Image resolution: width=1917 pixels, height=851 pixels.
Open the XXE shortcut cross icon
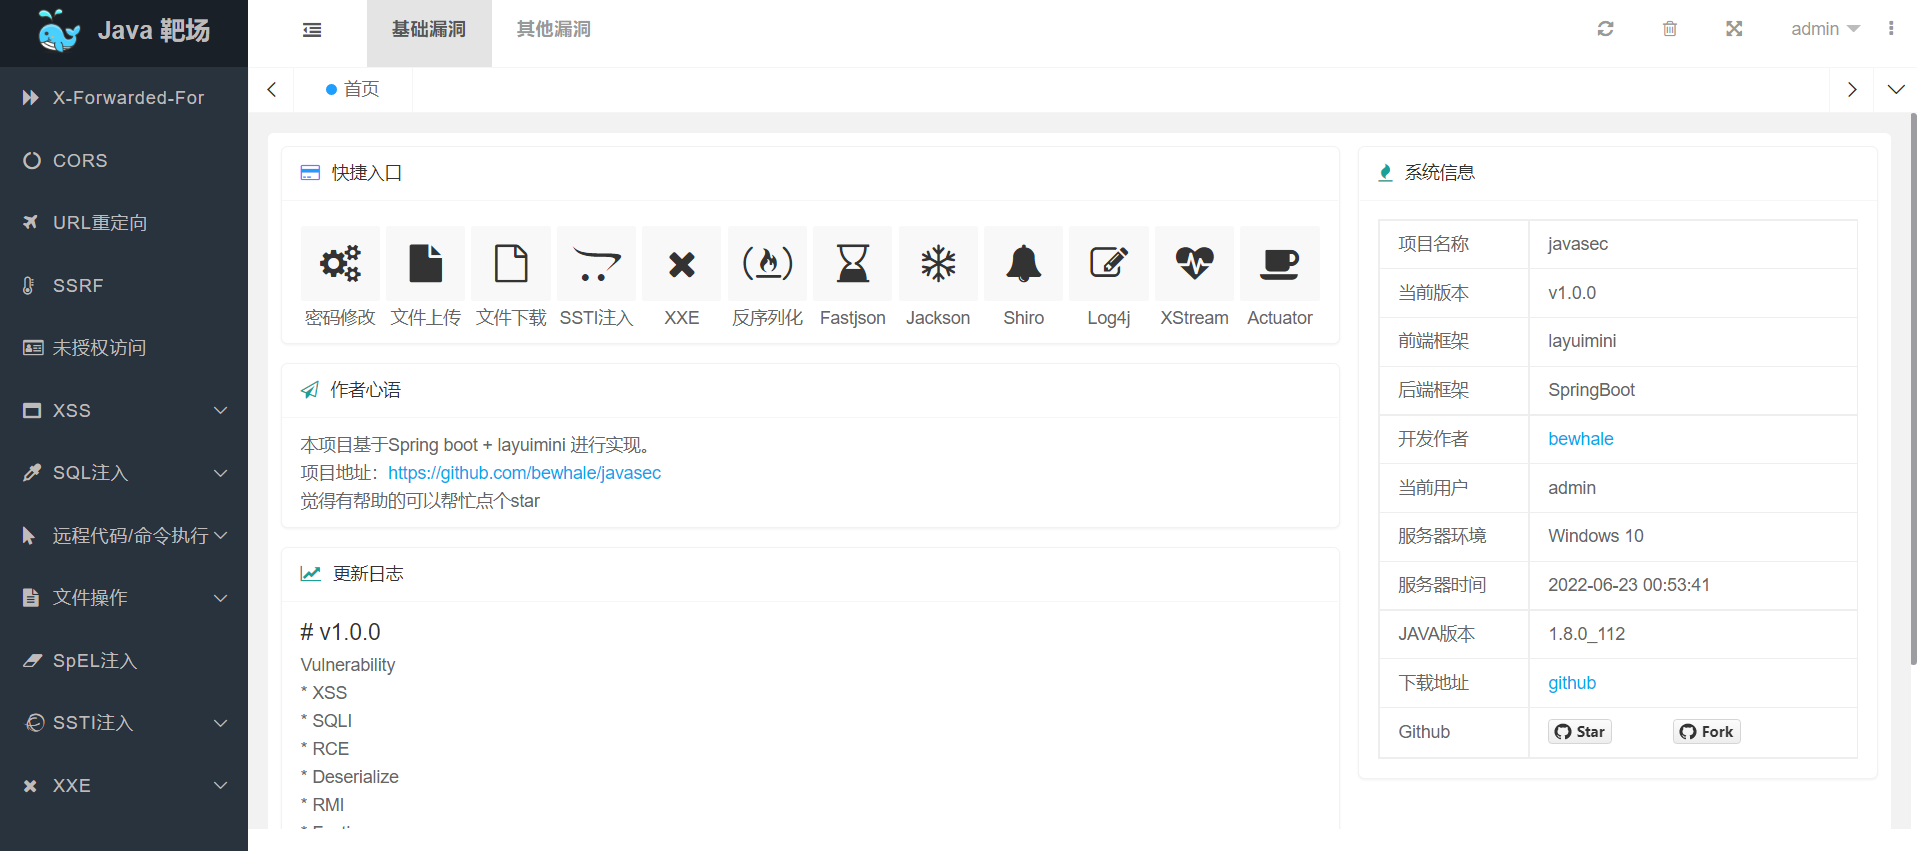pos(682,264)
